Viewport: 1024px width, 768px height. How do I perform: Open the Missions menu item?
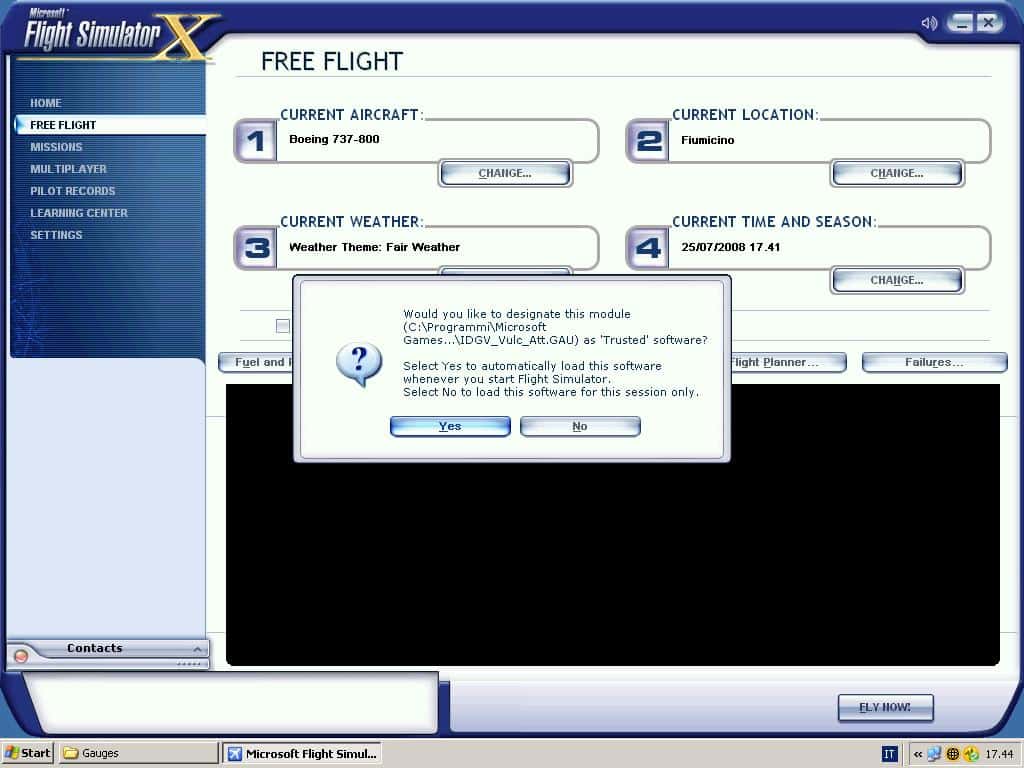click(x=56, y=147)
